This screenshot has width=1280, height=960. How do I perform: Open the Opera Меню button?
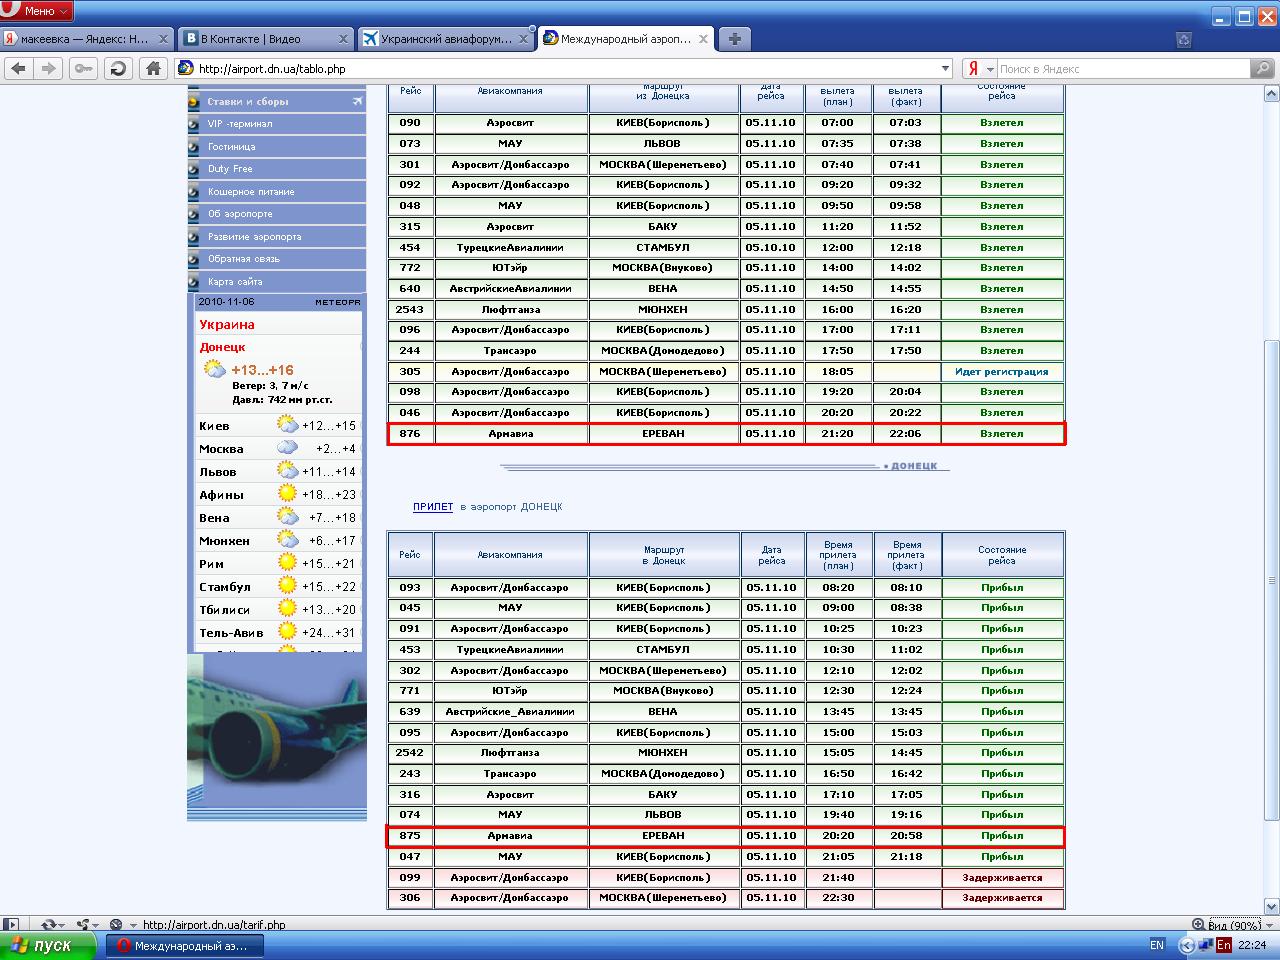pyautogui.click(x=38, y=11)
